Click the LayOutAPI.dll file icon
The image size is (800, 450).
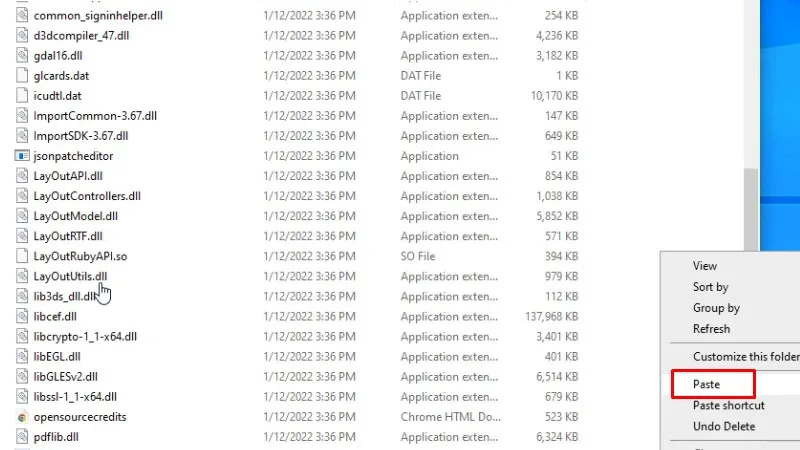pyautogui.click(x=23, y=176)
